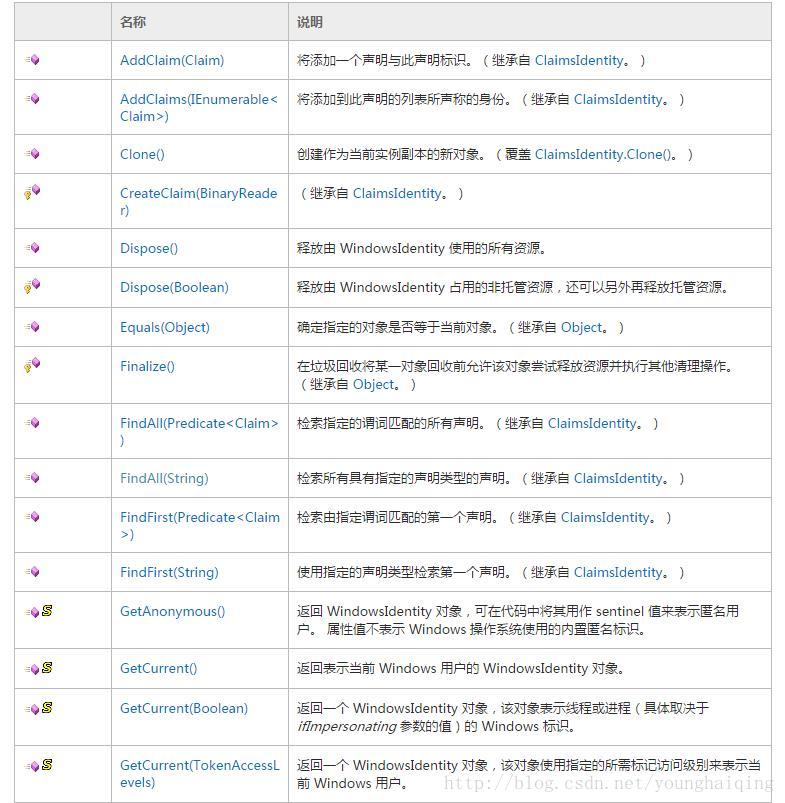Click the method icon beside Dispose()
Viewport: 785px width, 803px height.
click(33, 248)
